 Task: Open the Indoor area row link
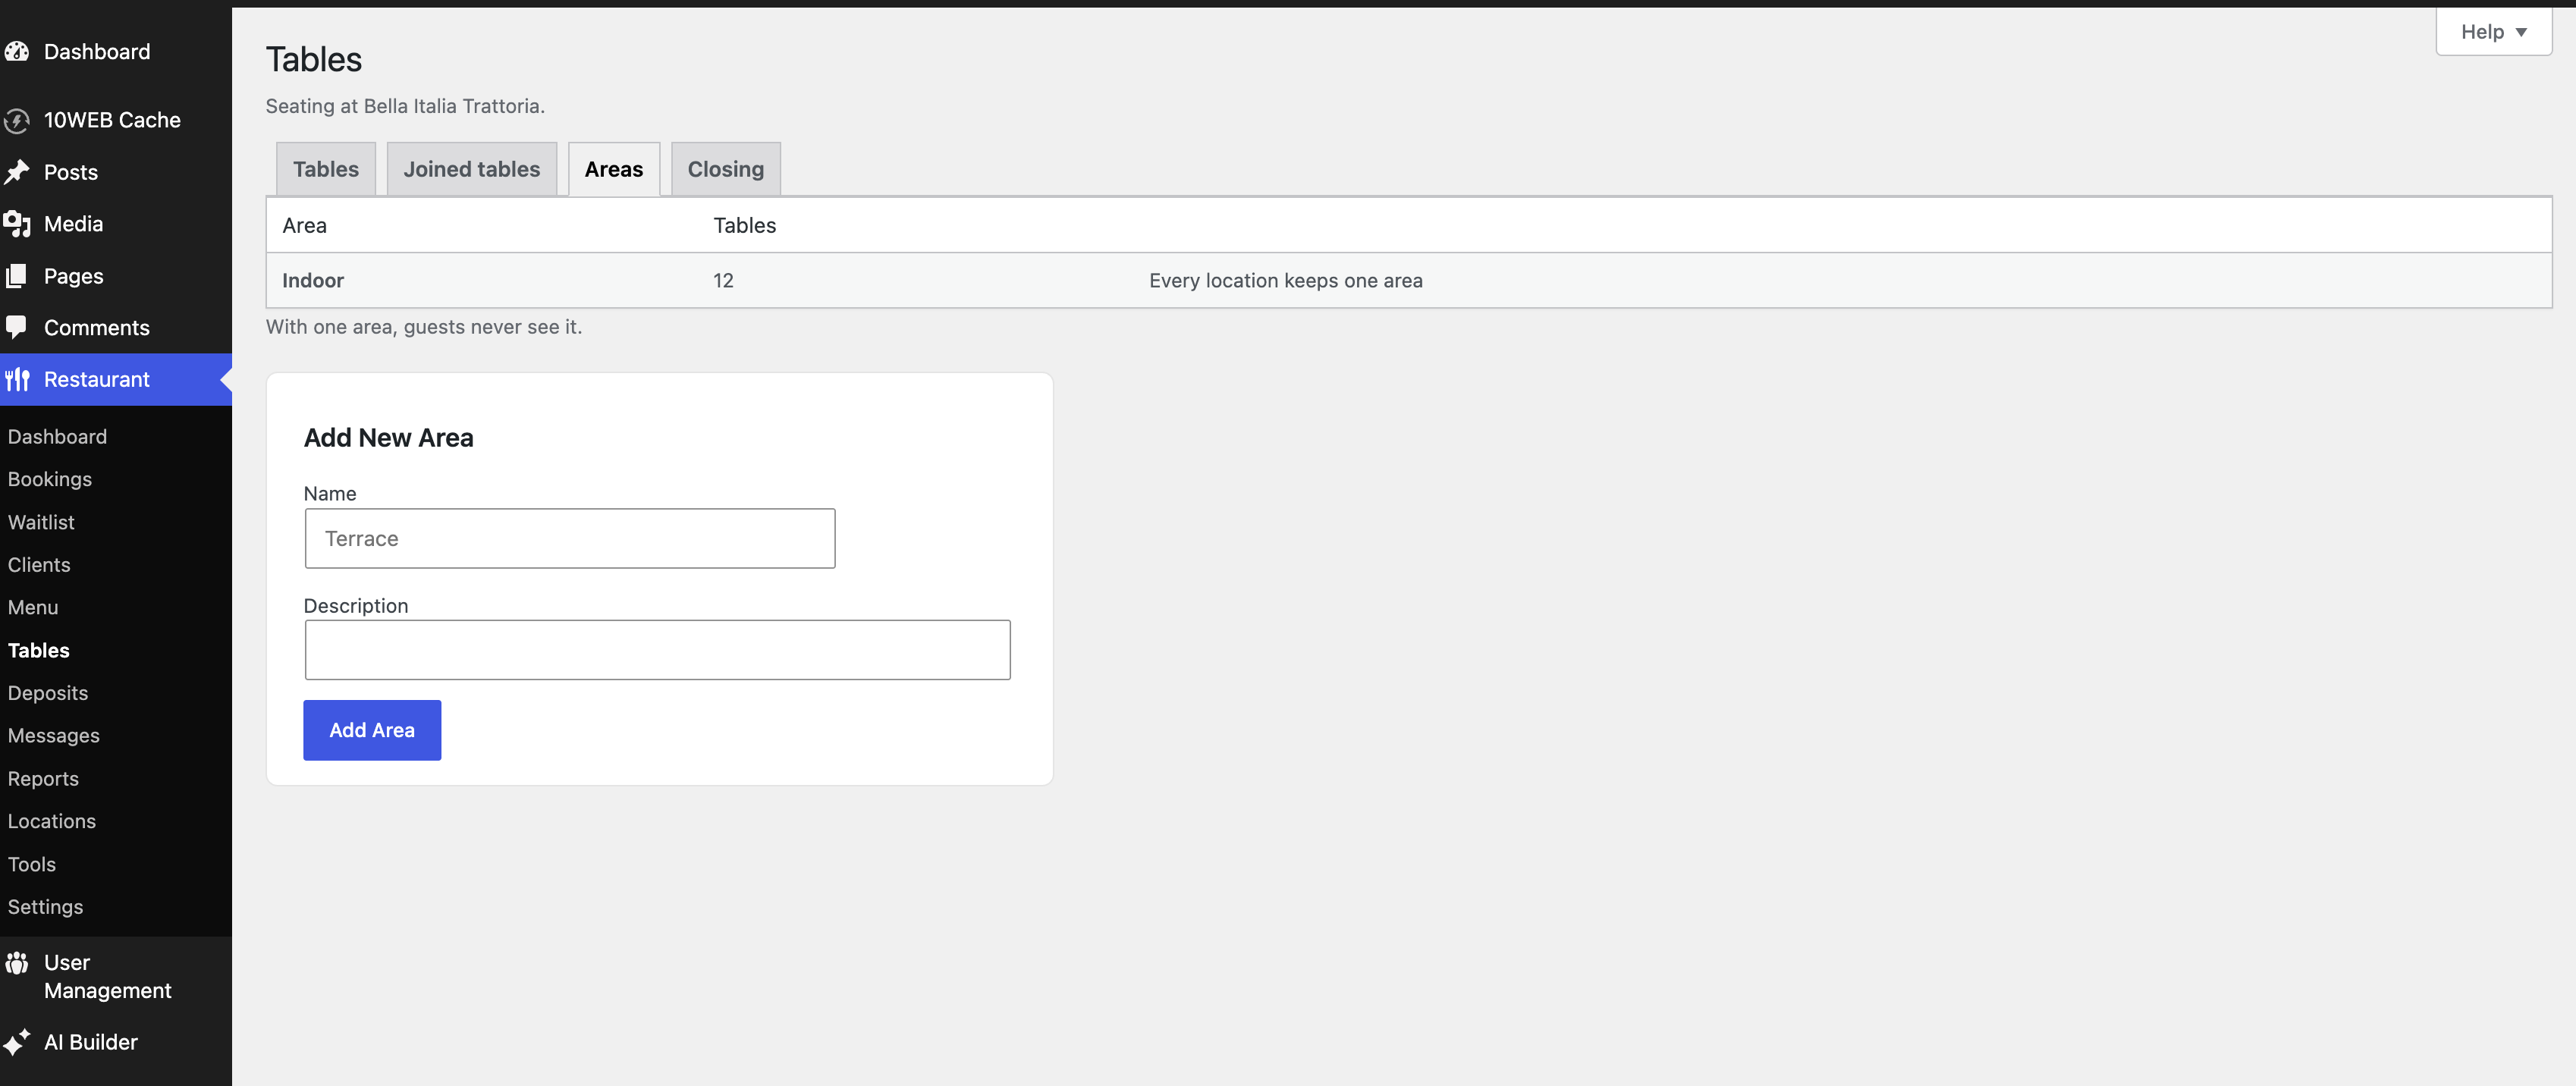click(313, 281)
